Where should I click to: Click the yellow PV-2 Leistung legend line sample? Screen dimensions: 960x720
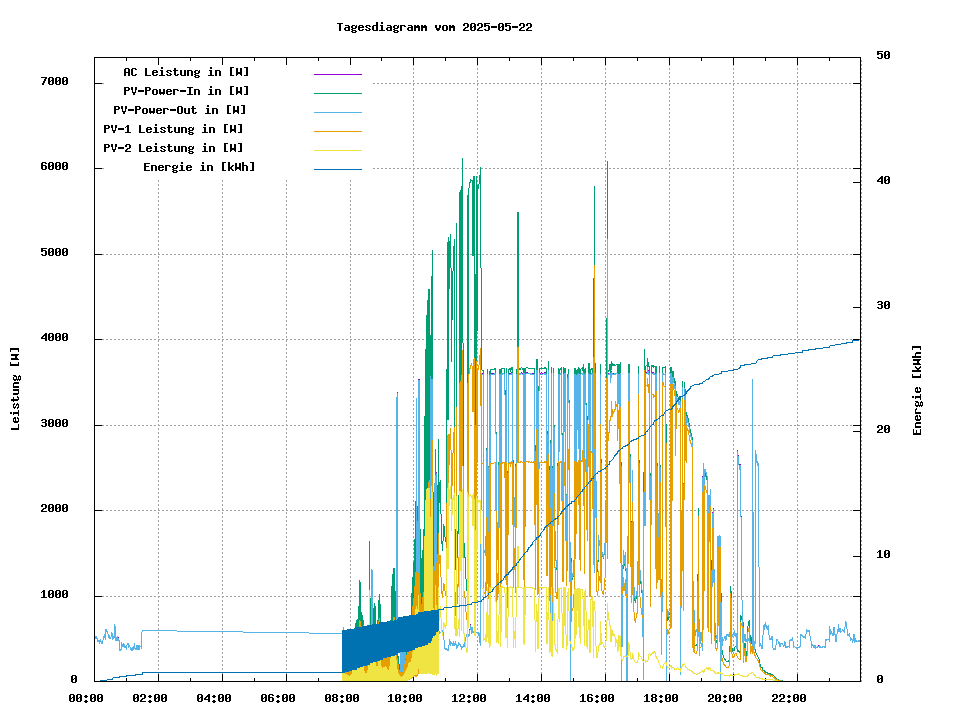coord(337,149)
